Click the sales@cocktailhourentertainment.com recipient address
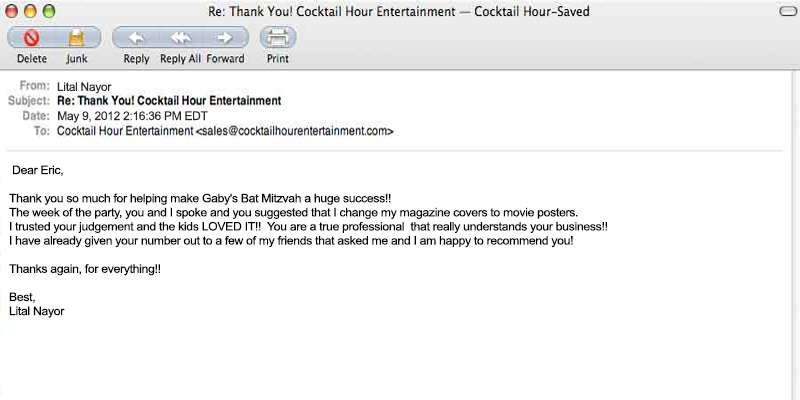800x400 pixels. (x=294, y=131)
